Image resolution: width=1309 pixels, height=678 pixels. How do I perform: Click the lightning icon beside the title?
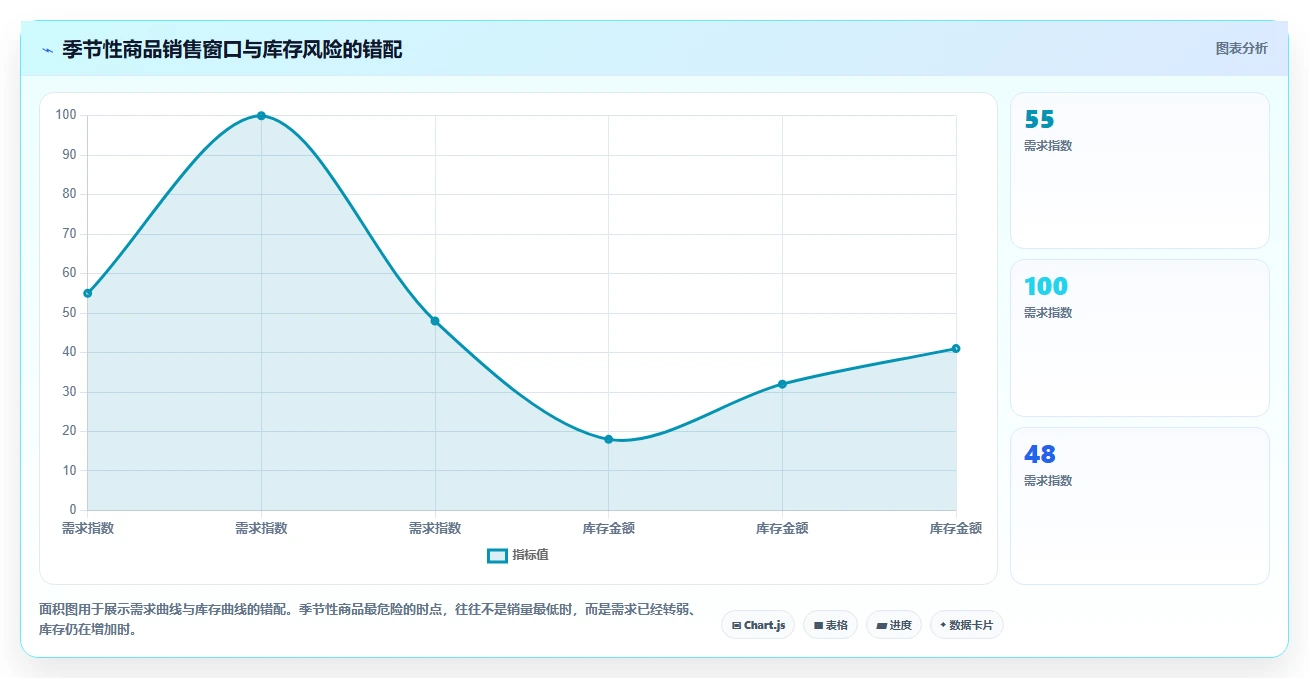pyautogui.click(x=47, y=49)
